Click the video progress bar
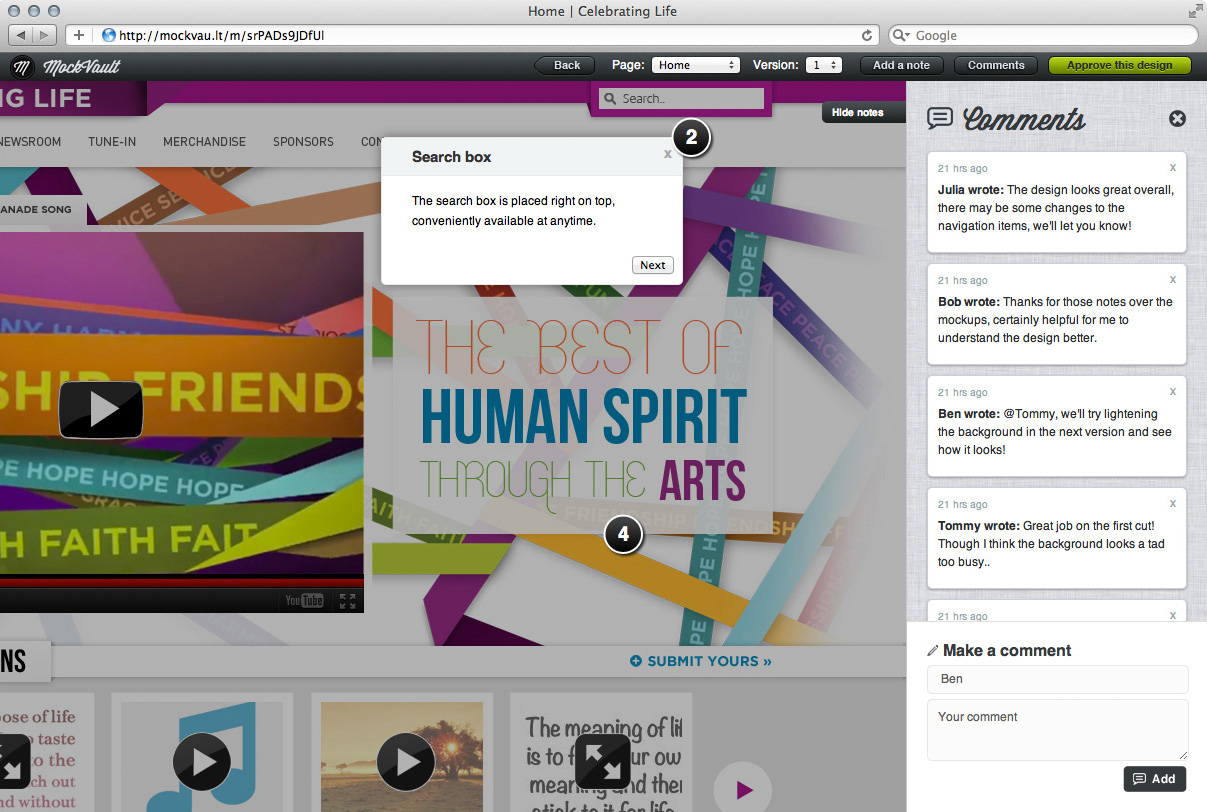The width and height of the screenshot is (1207, 812). tap(181, 581)
